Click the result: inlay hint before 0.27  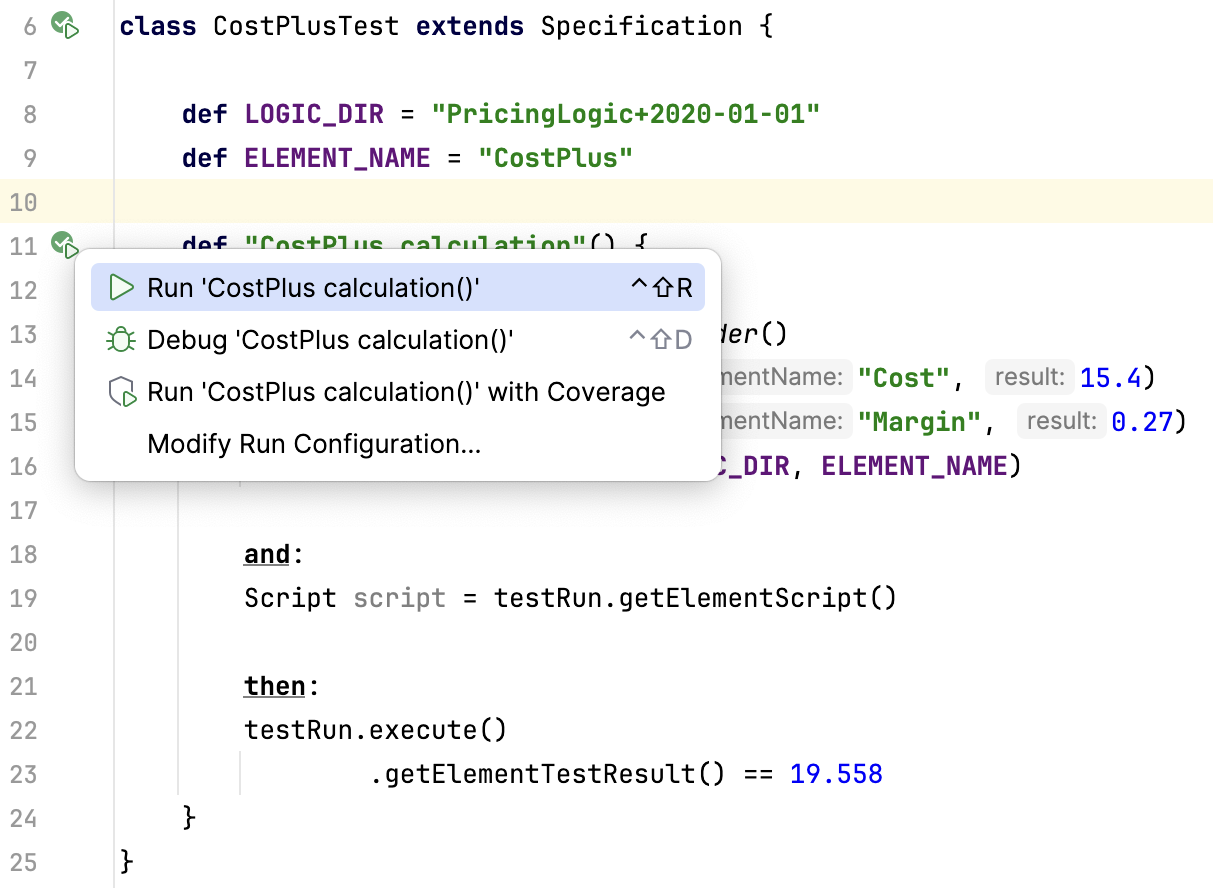click(1061, 422)
